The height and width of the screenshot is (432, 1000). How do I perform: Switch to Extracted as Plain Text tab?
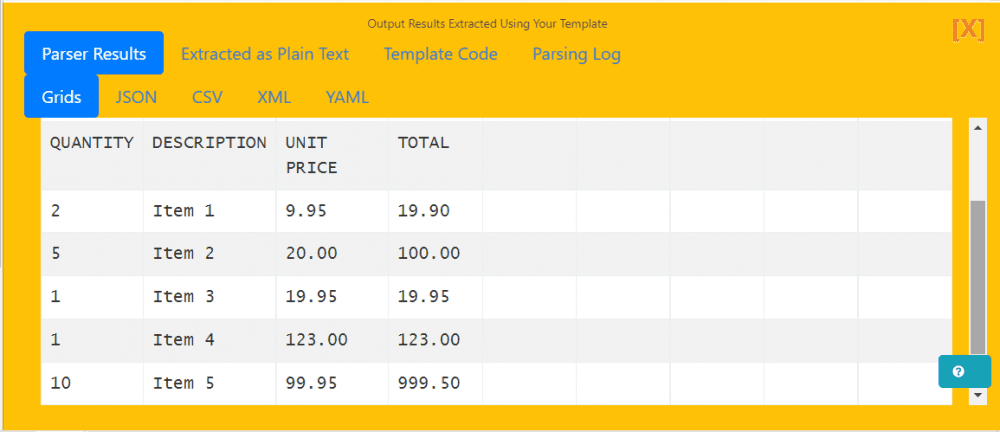(265, 54)
